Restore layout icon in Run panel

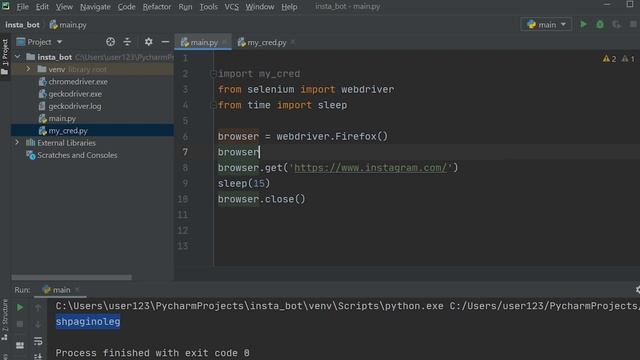[20, 345]
